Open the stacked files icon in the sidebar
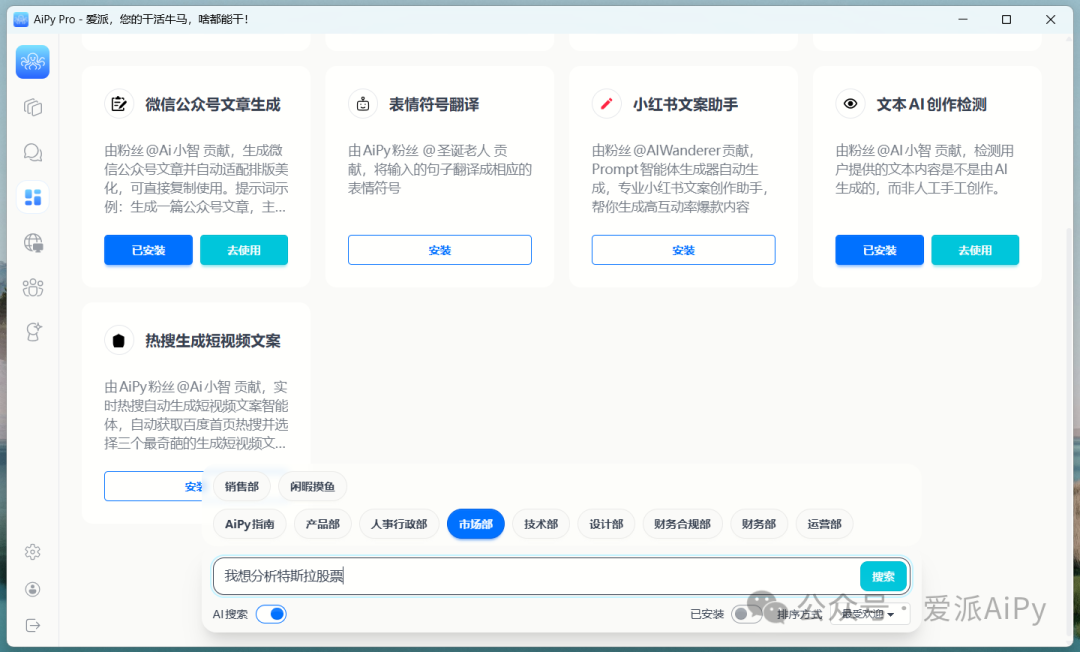Screen dimensions: 1080x652 (32, 107)
